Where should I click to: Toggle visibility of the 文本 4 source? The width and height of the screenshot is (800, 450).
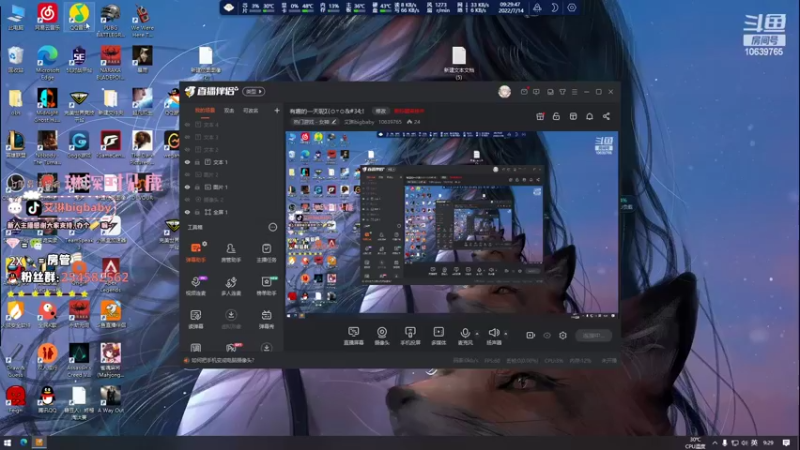click(187, 124)
